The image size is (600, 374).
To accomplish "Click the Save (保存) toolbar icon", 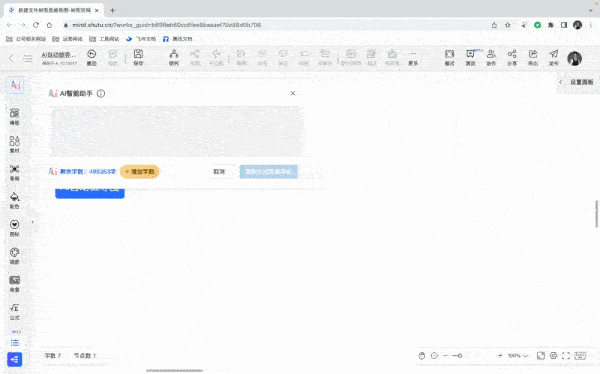I will click(138, 57).
